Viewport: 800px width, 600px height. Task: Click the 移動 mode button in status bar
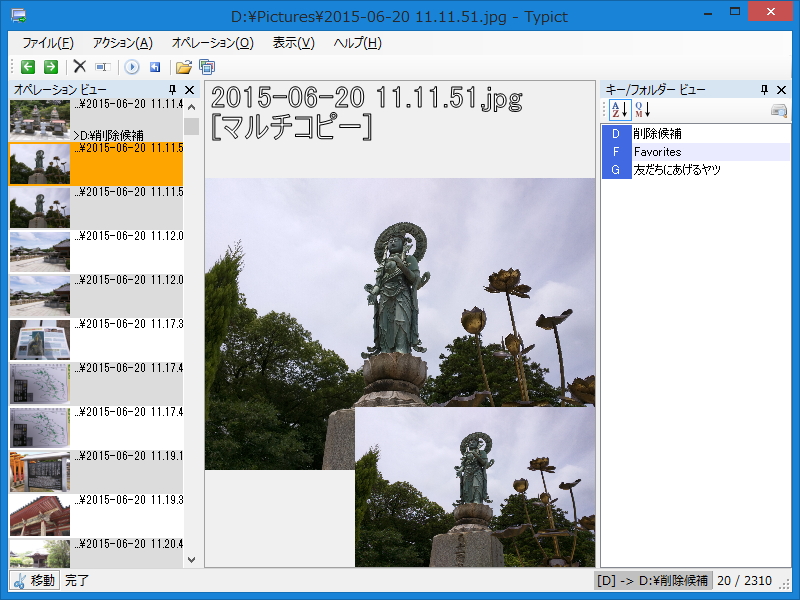click(x=35, y=581)
